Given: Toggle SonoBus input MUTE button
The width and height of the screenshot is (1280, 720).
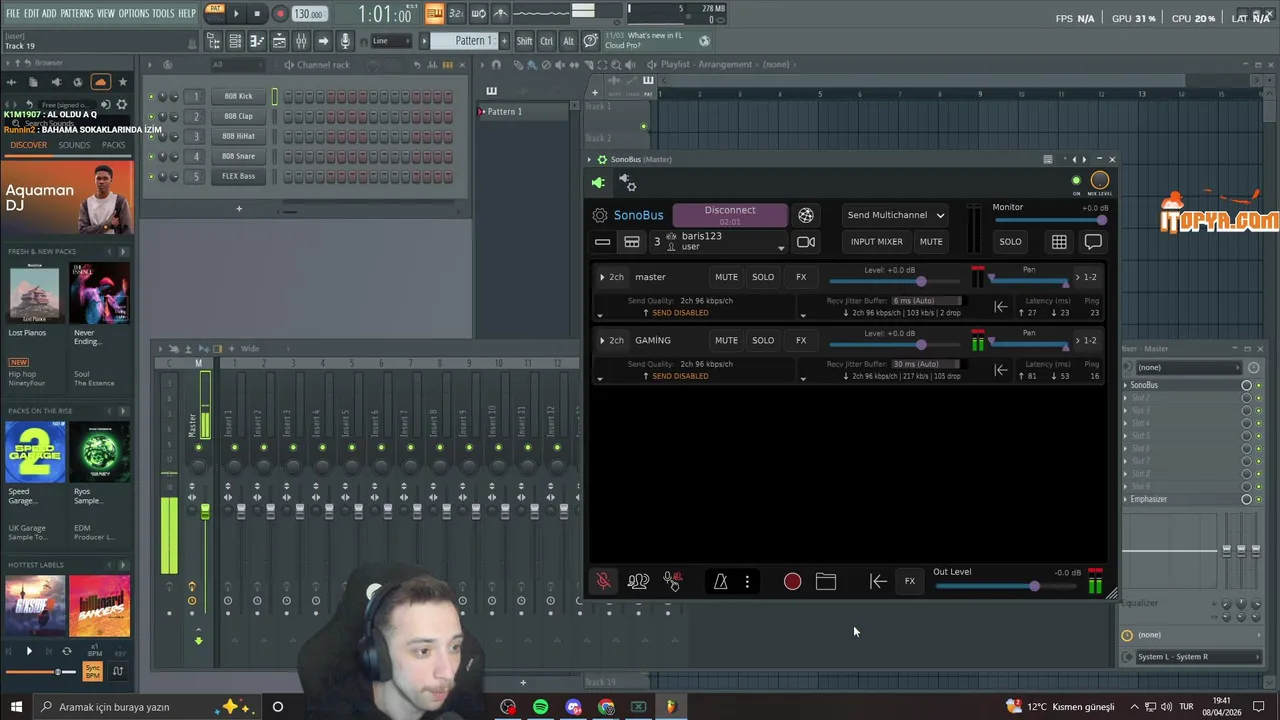Looking at the screenshot, I should pyautogui.click(x=931, y=242).
